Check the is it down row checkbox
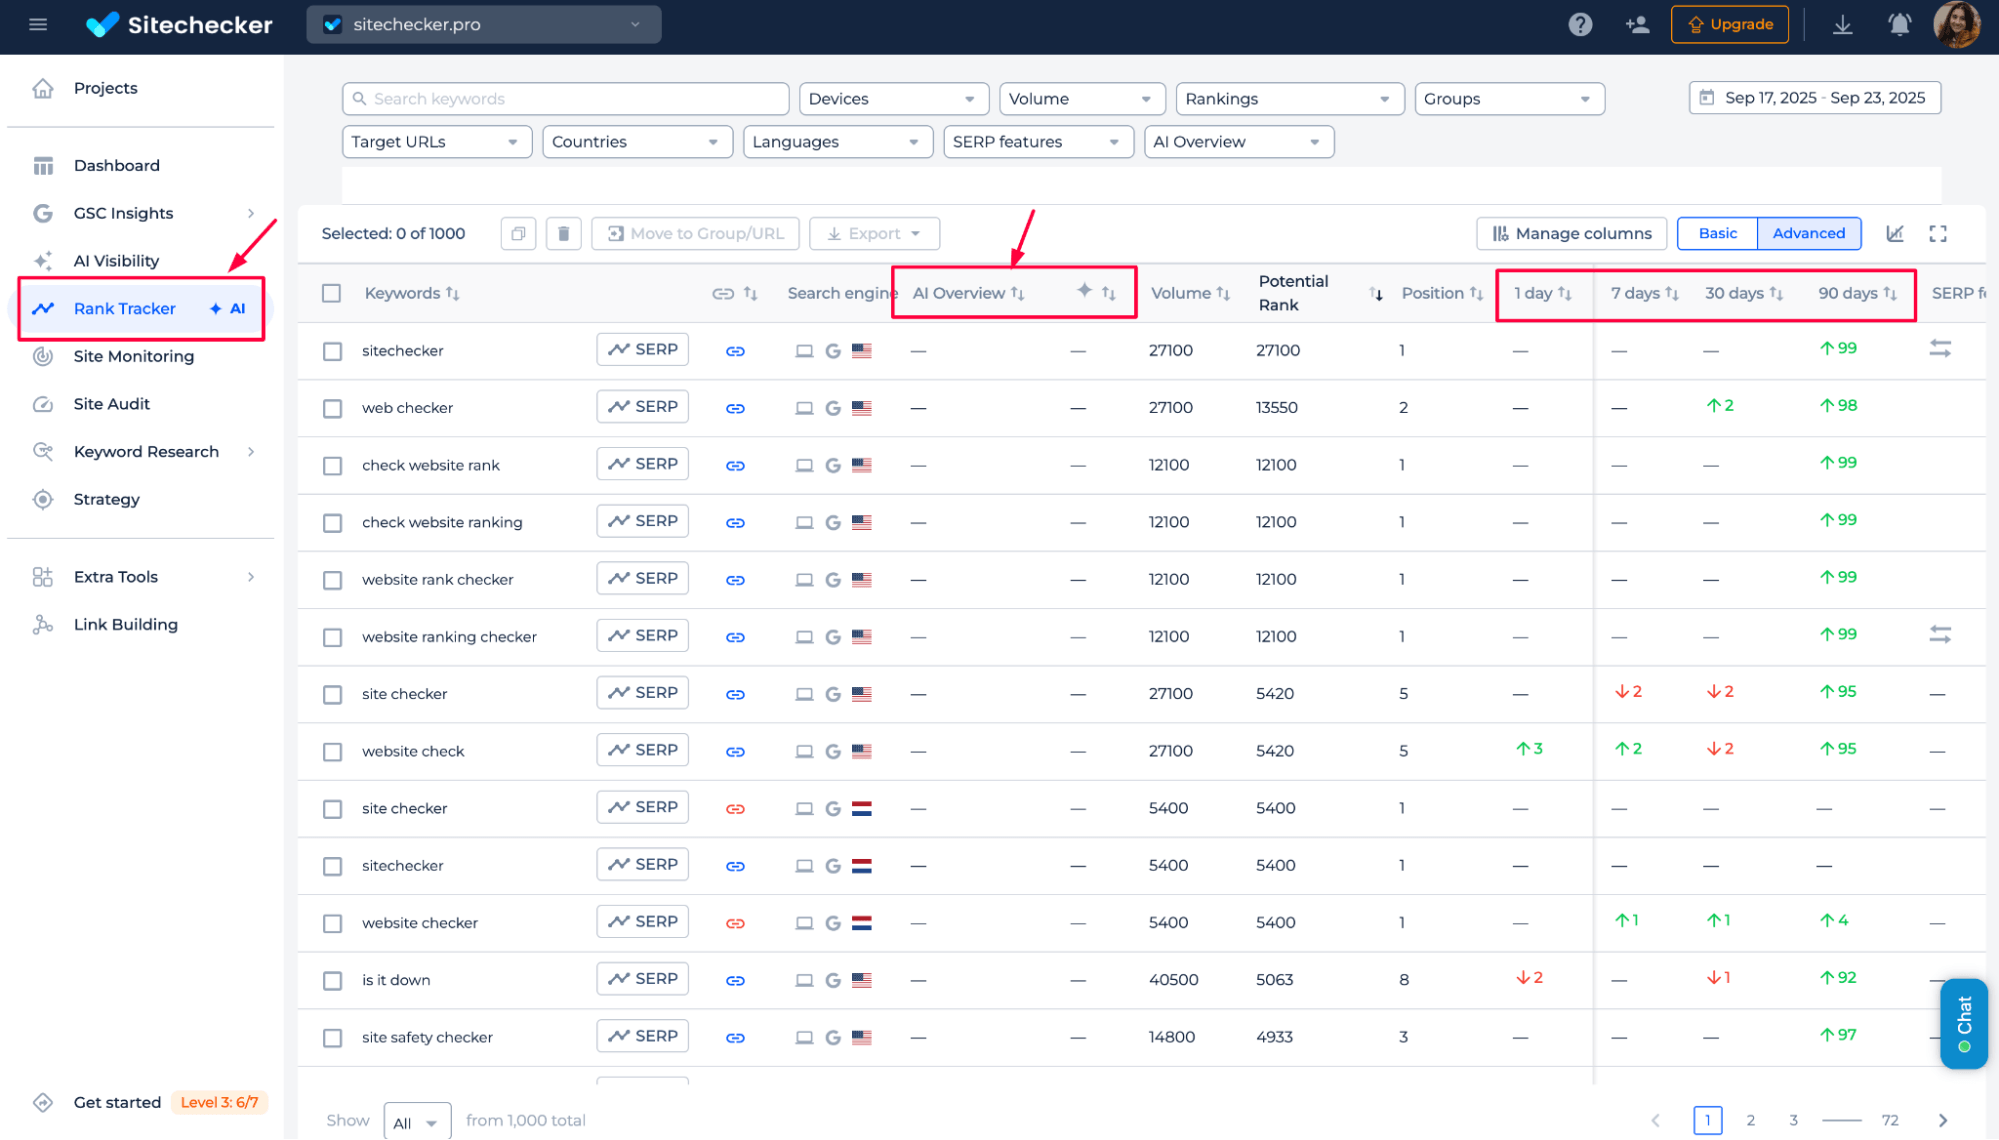The width and height of the screenshot is (1999, 1140). point(332,981)
